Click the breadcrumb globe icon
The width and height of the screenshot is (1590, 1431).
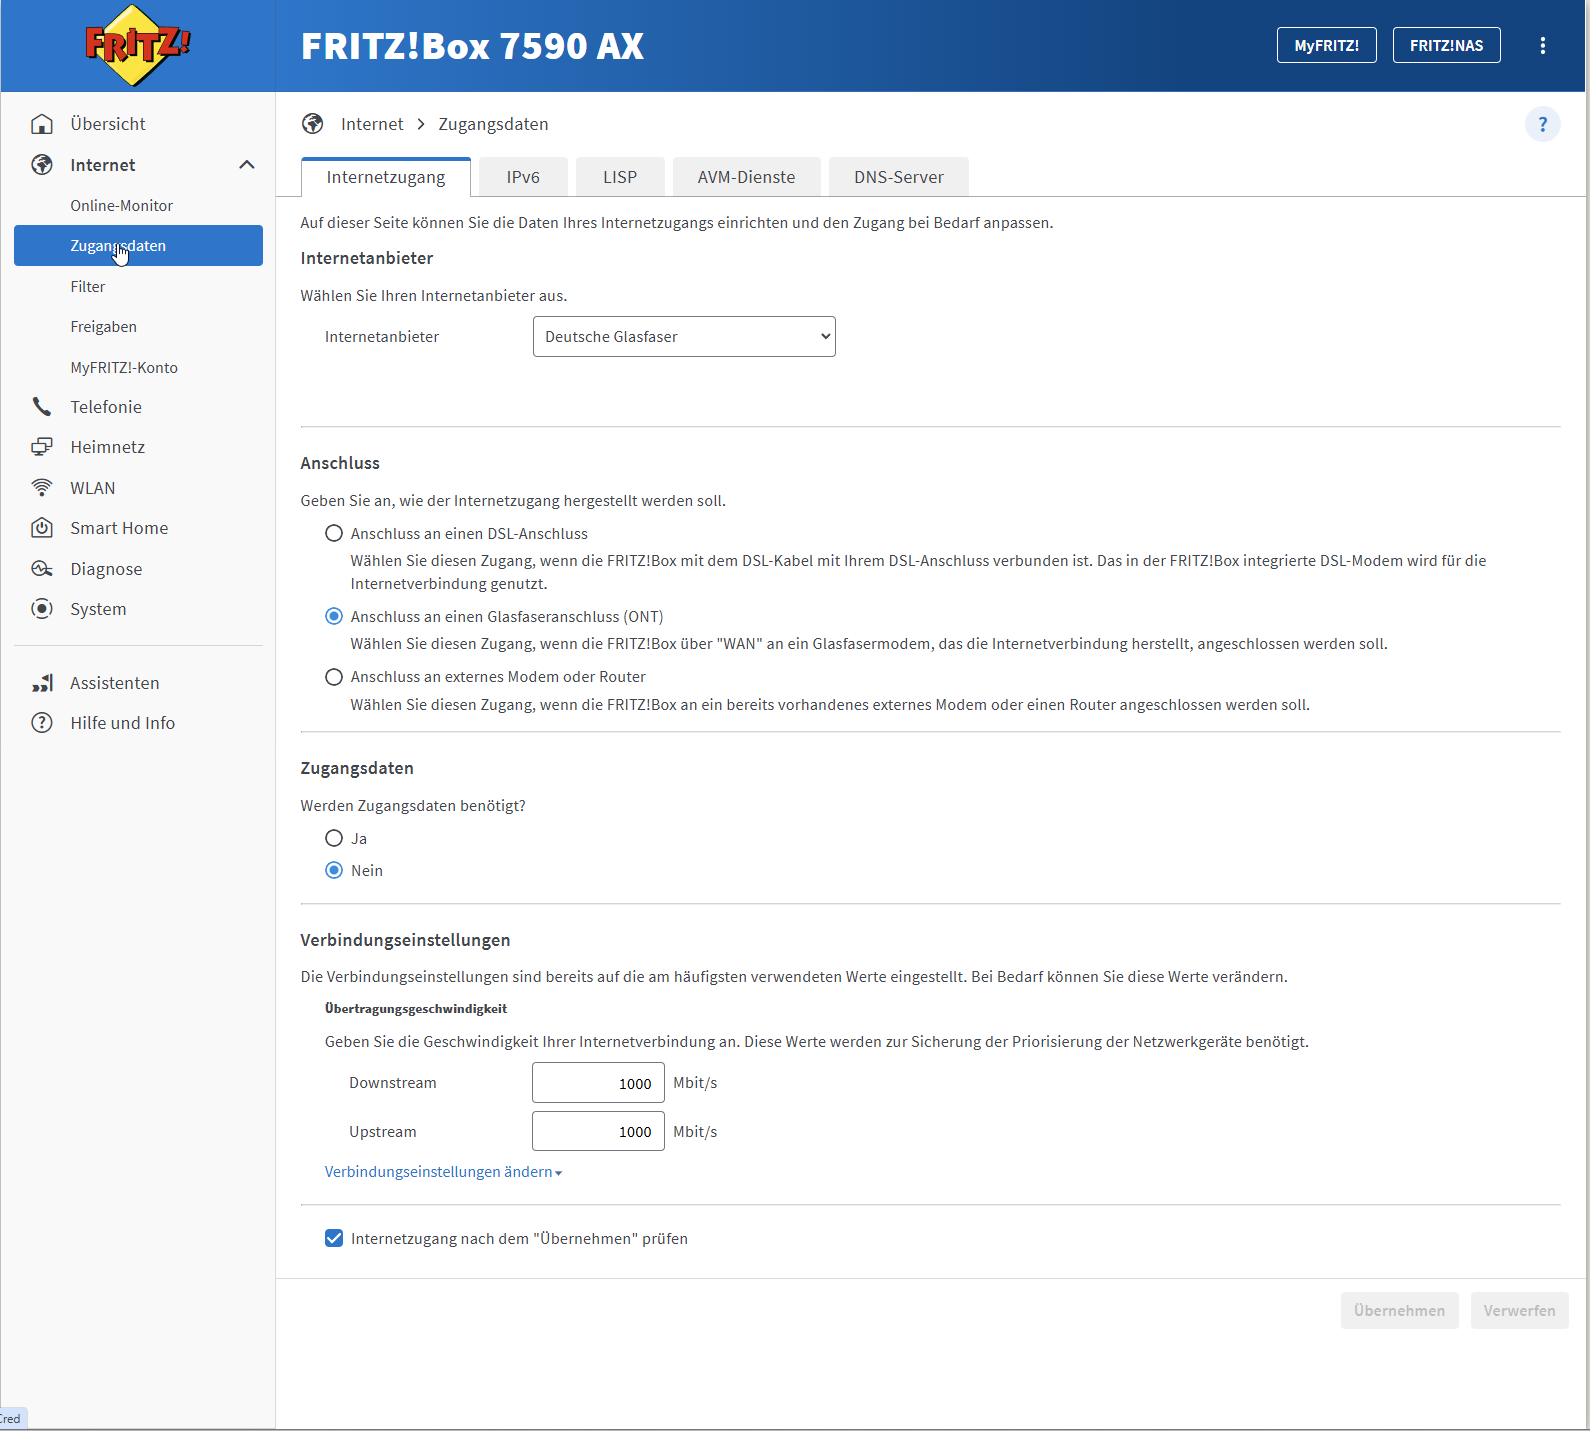pyautogui.click(x=313, y=124)
